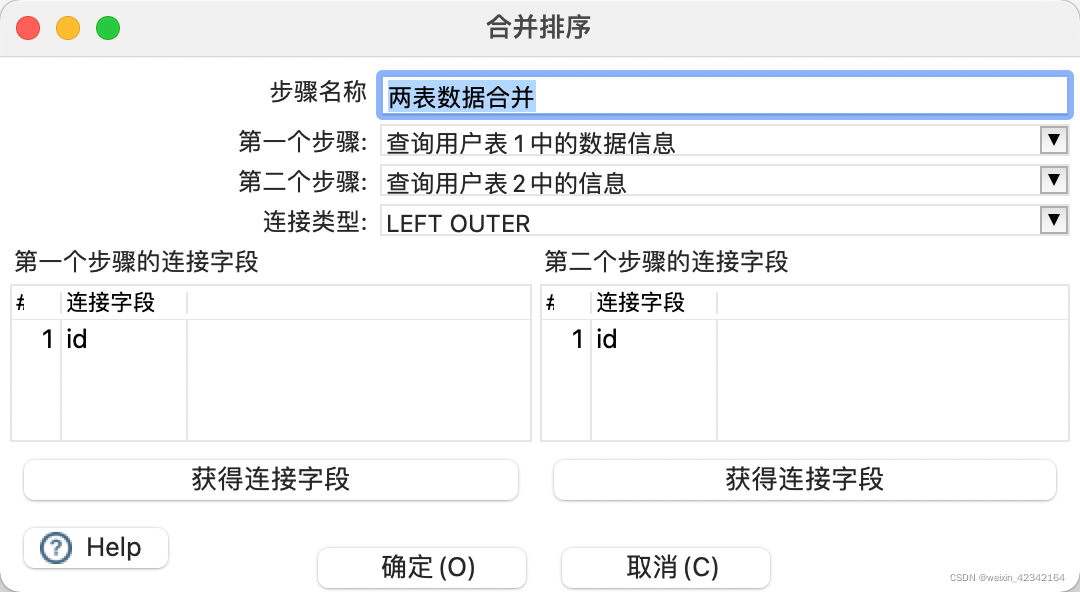Click the LEFT OUTER combo box text
Image resolution: width=1080 pixels, height=592 pixels.
[x=458, y=223]
